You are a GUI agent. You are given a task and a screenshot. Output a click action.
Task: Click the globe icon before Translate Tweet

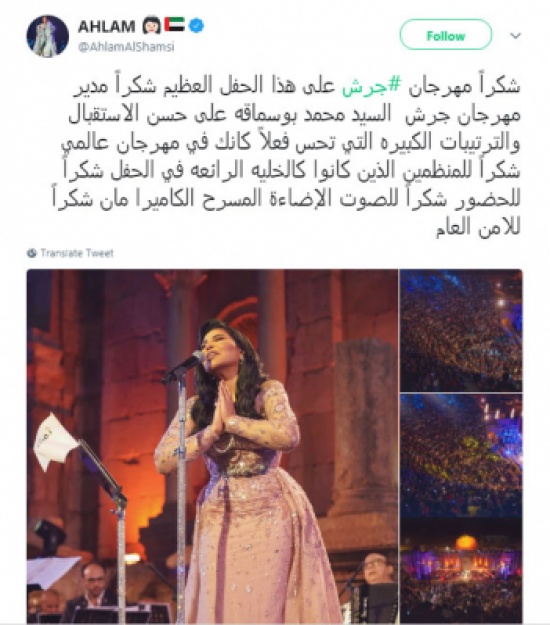pyautogui.click(x=32, y=253)
